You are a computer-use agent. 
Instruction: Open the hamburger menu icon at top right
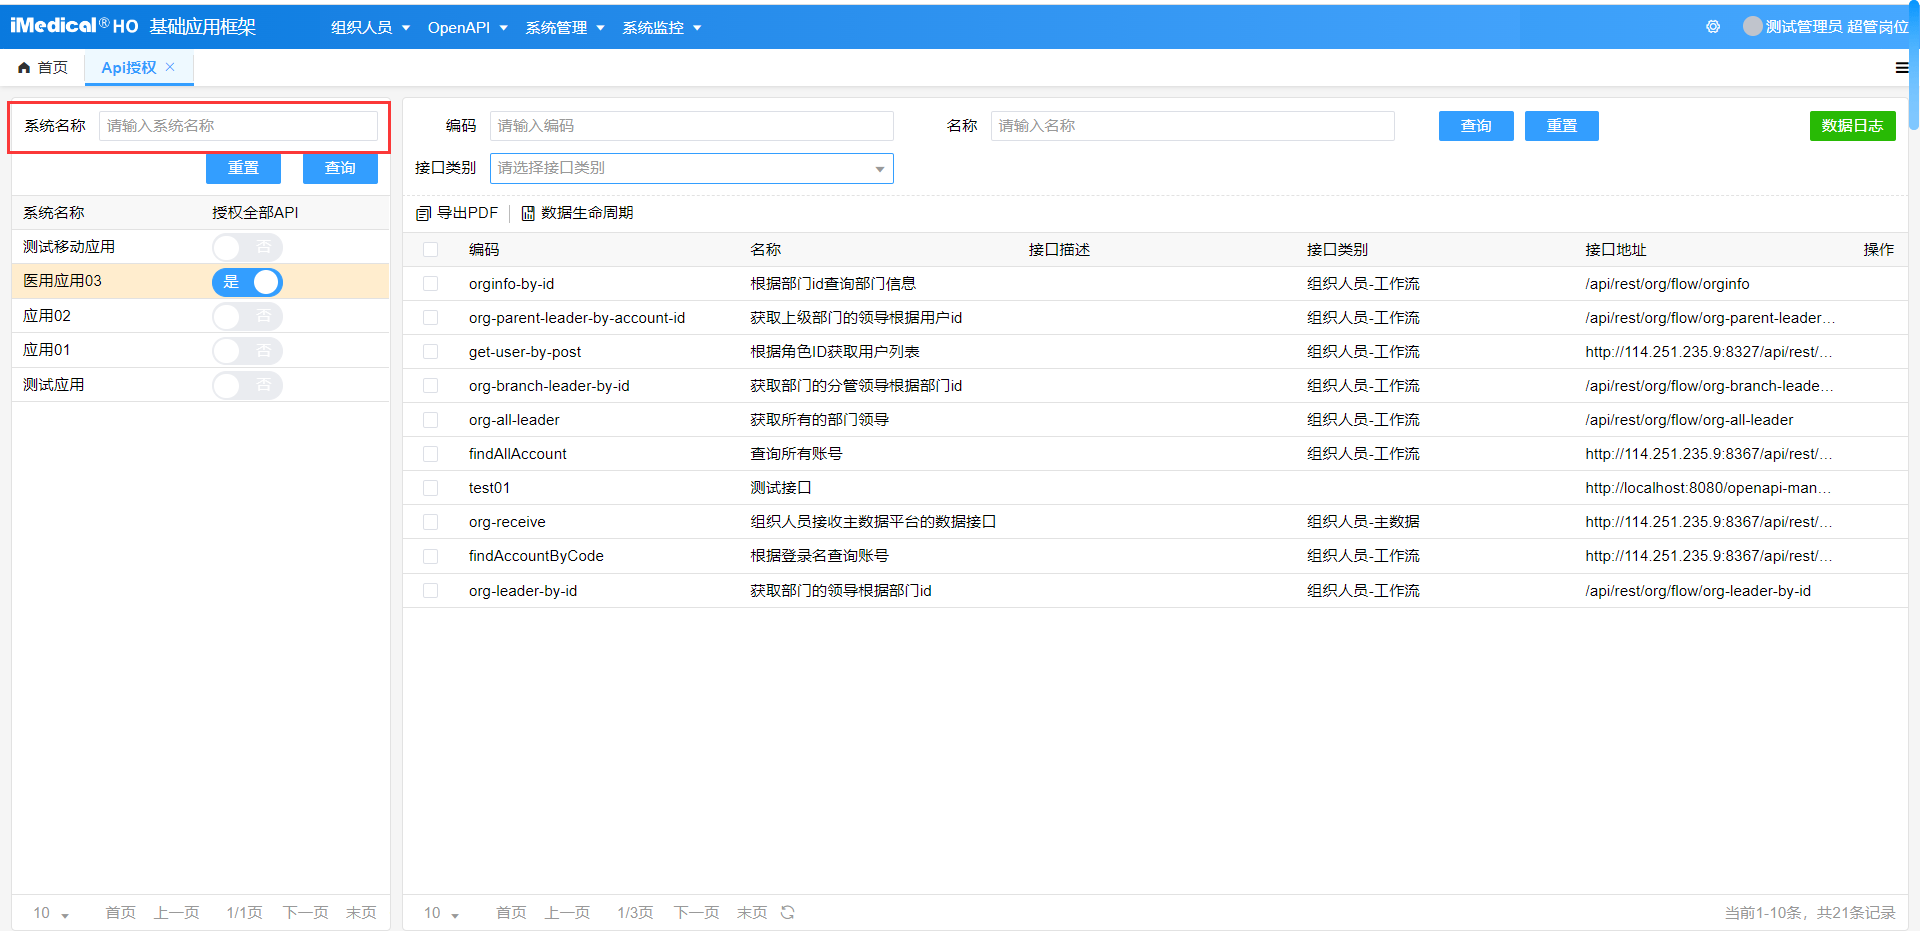tap(1901, 67)
